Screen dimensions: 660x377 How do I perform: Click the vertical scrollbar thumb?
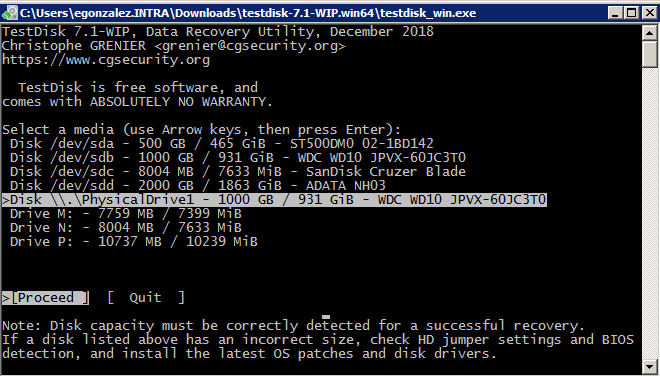(650, 53)
